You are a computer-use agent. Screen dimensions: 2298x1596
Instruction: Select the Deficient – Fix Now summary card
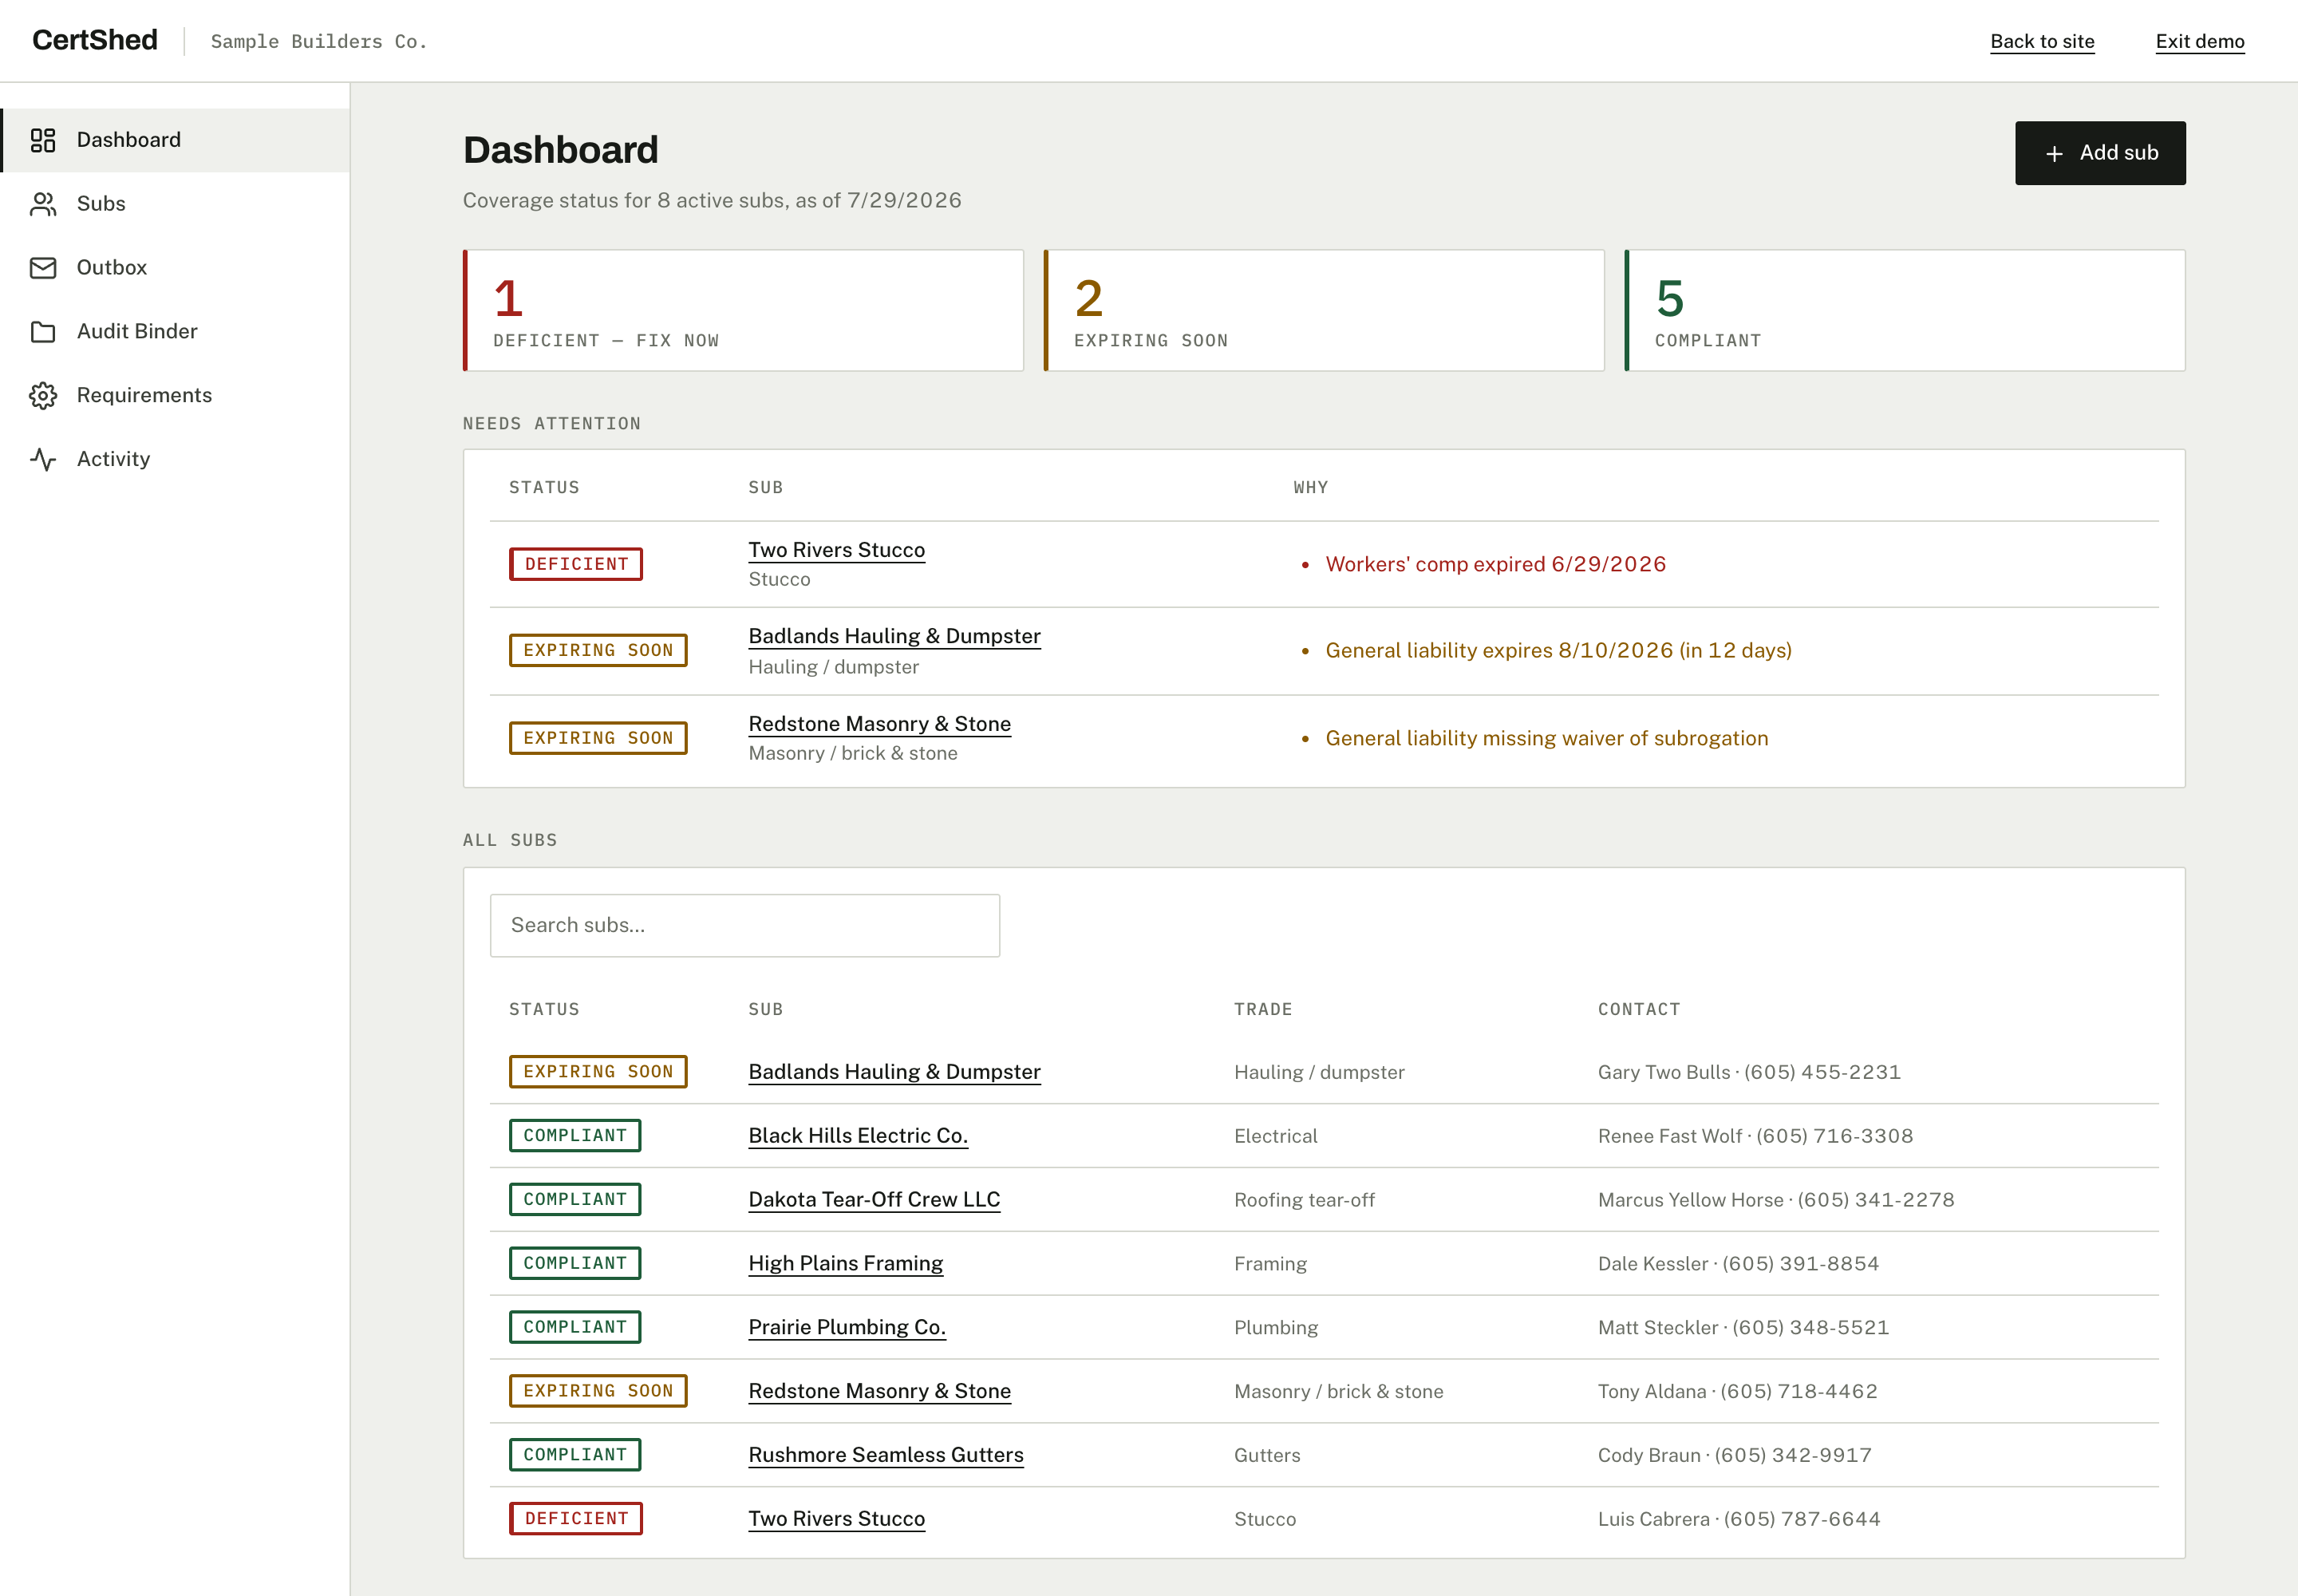(x=743, y=311)
